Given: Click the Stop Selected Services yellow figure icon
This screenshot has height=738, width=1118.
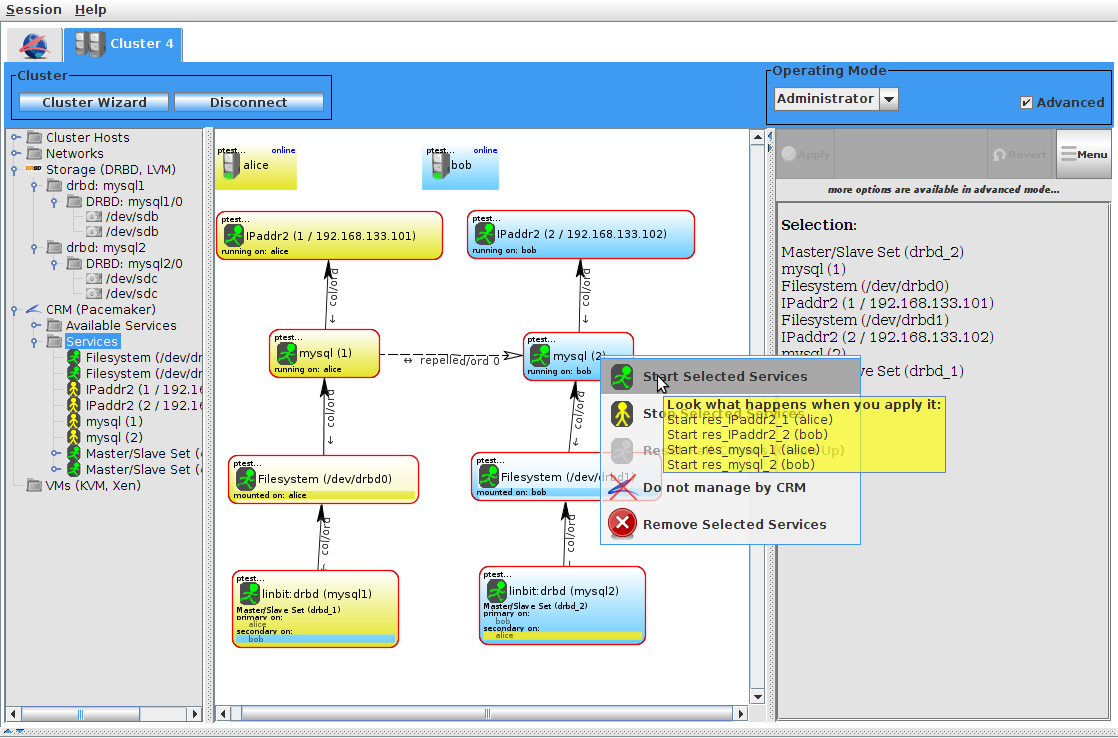Looking at the screenshot, I should 622,414.
